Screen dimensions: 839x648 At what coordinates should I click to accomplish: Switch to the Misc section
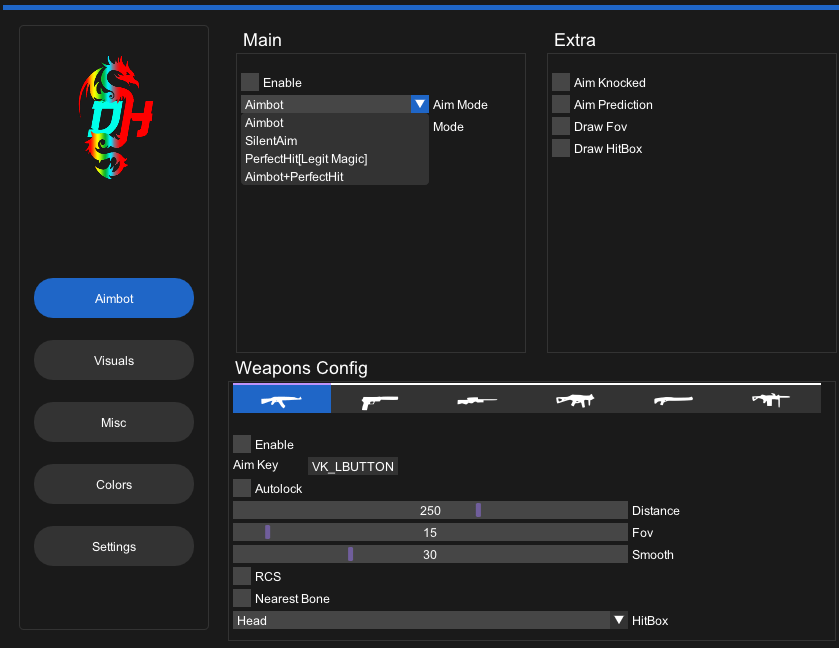pyautogui.click(x=114, y=422)
